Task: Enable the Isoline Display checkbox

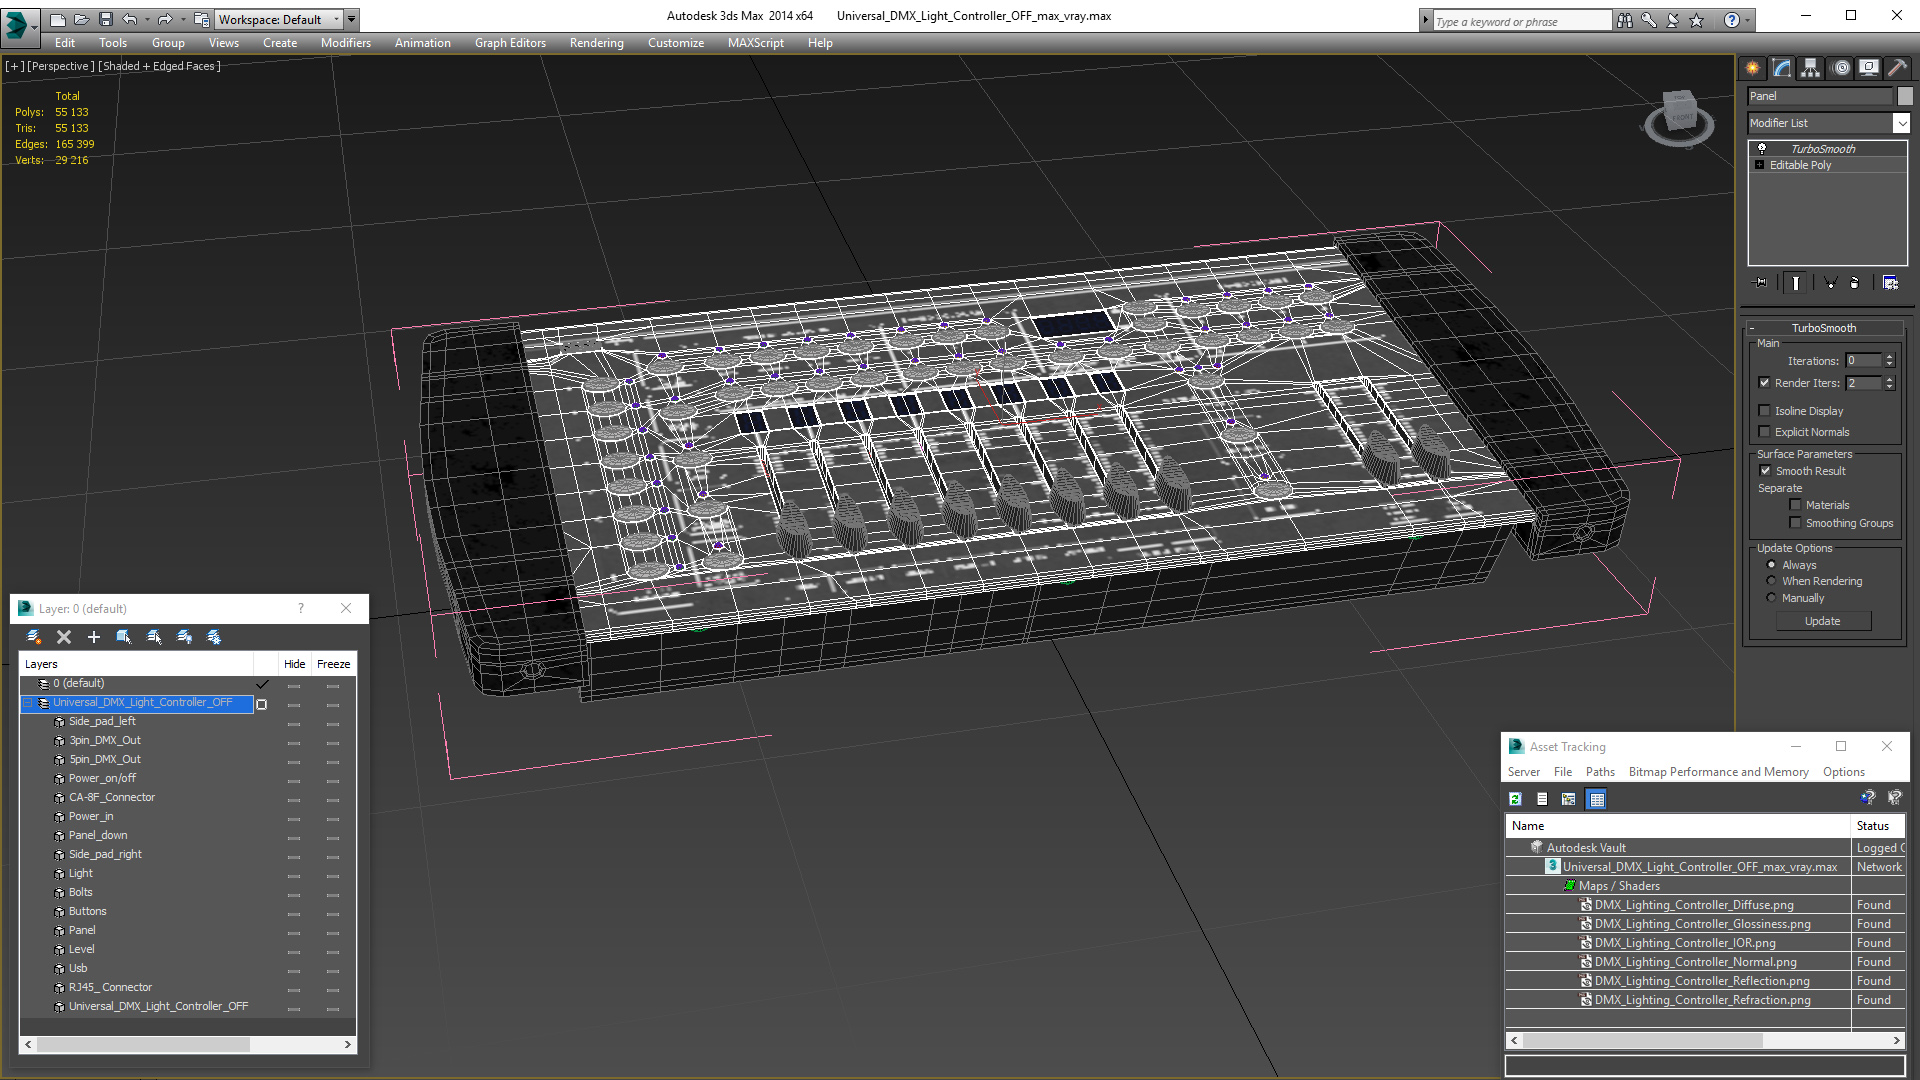Action: pyautogui.click(x=1765, y=411)
